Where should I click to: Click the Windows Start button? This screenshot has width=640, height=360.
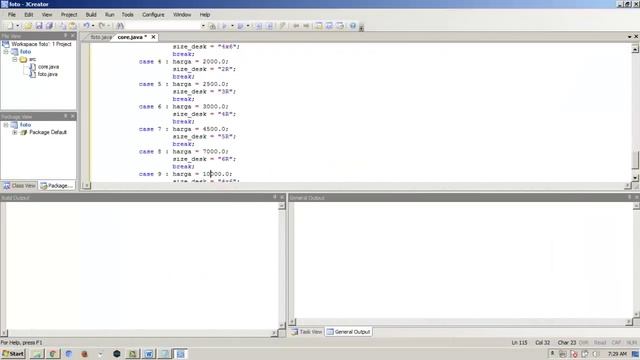pos(13,354)
